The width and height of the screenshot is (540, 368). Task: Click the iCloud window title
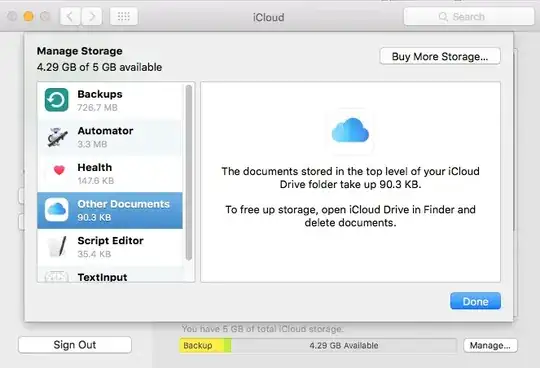(x=269, y=17)
